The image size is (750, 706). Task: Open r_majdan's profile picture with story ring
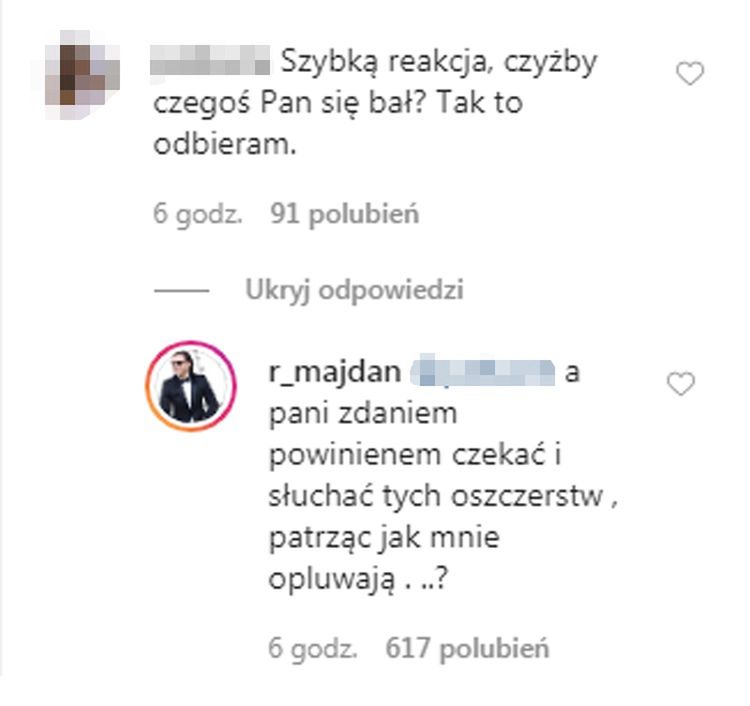tap(191, 386)
